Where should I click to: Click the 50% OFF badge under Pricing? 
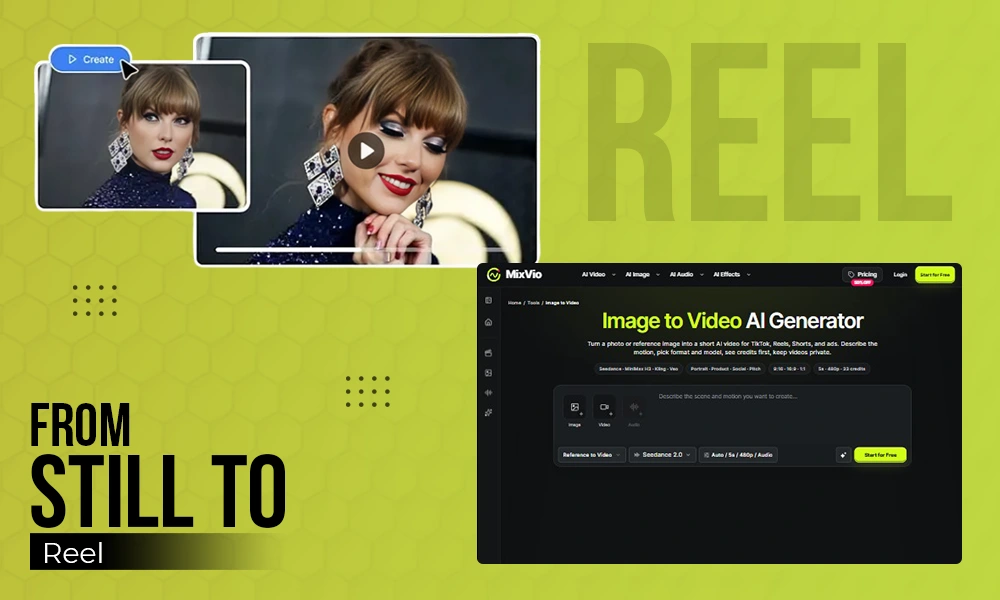(862, 282)
